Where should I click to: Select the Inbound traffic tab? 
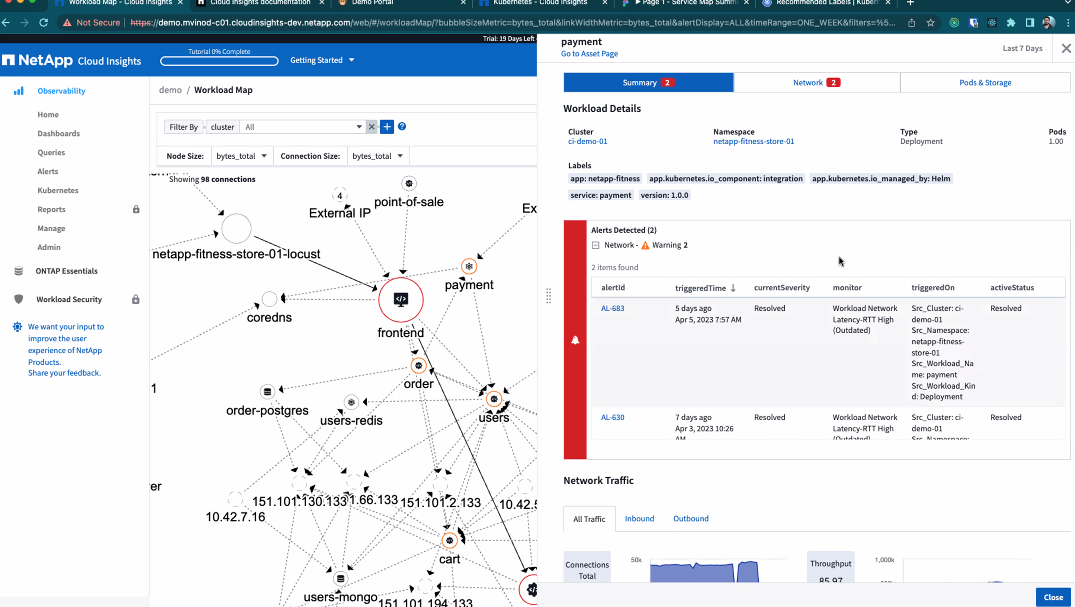639,519
